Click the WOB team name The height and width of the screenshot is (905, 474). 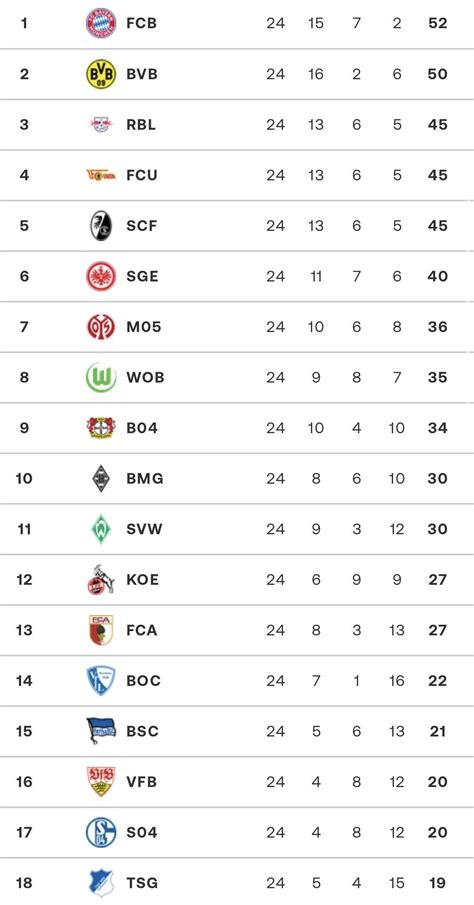coord(145,377)
